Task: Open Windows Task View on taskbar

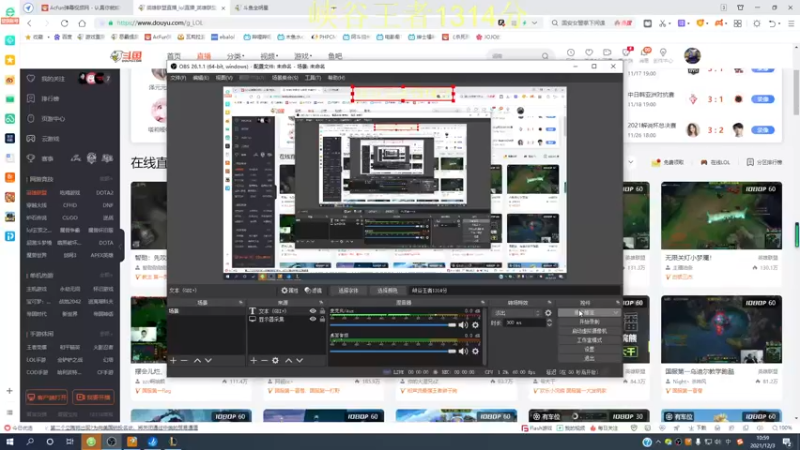Action: pyautogui.click(x=70, y=442)
